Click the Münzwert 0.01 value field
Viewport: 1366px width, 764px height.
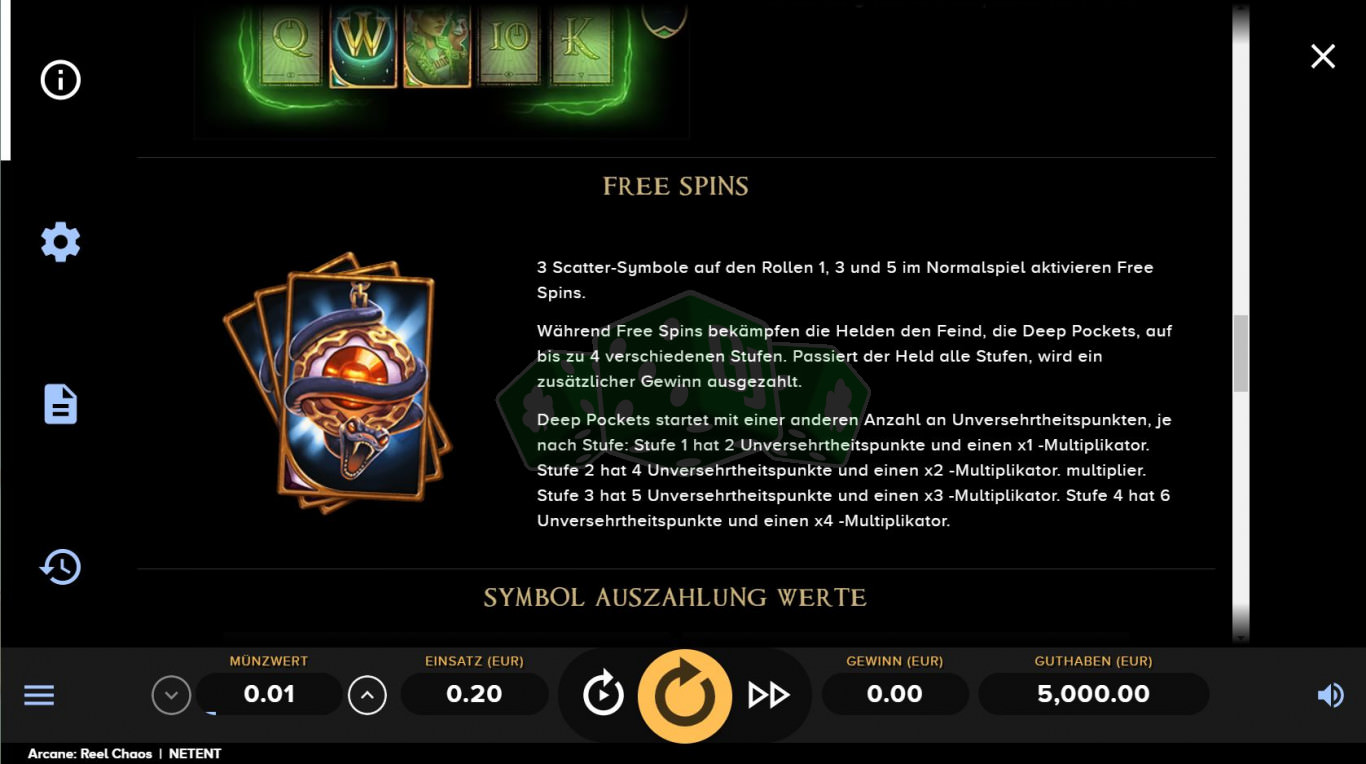(x=269, y=694)
